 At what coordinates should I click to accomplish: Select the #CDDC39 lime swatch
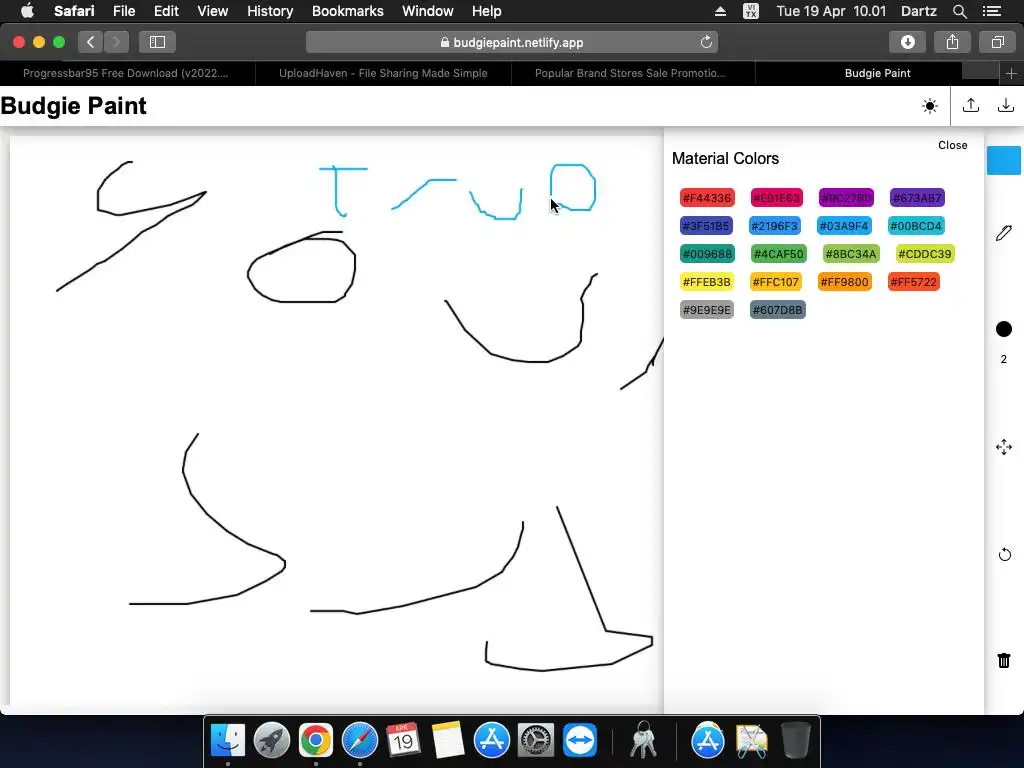click(925, 254)
